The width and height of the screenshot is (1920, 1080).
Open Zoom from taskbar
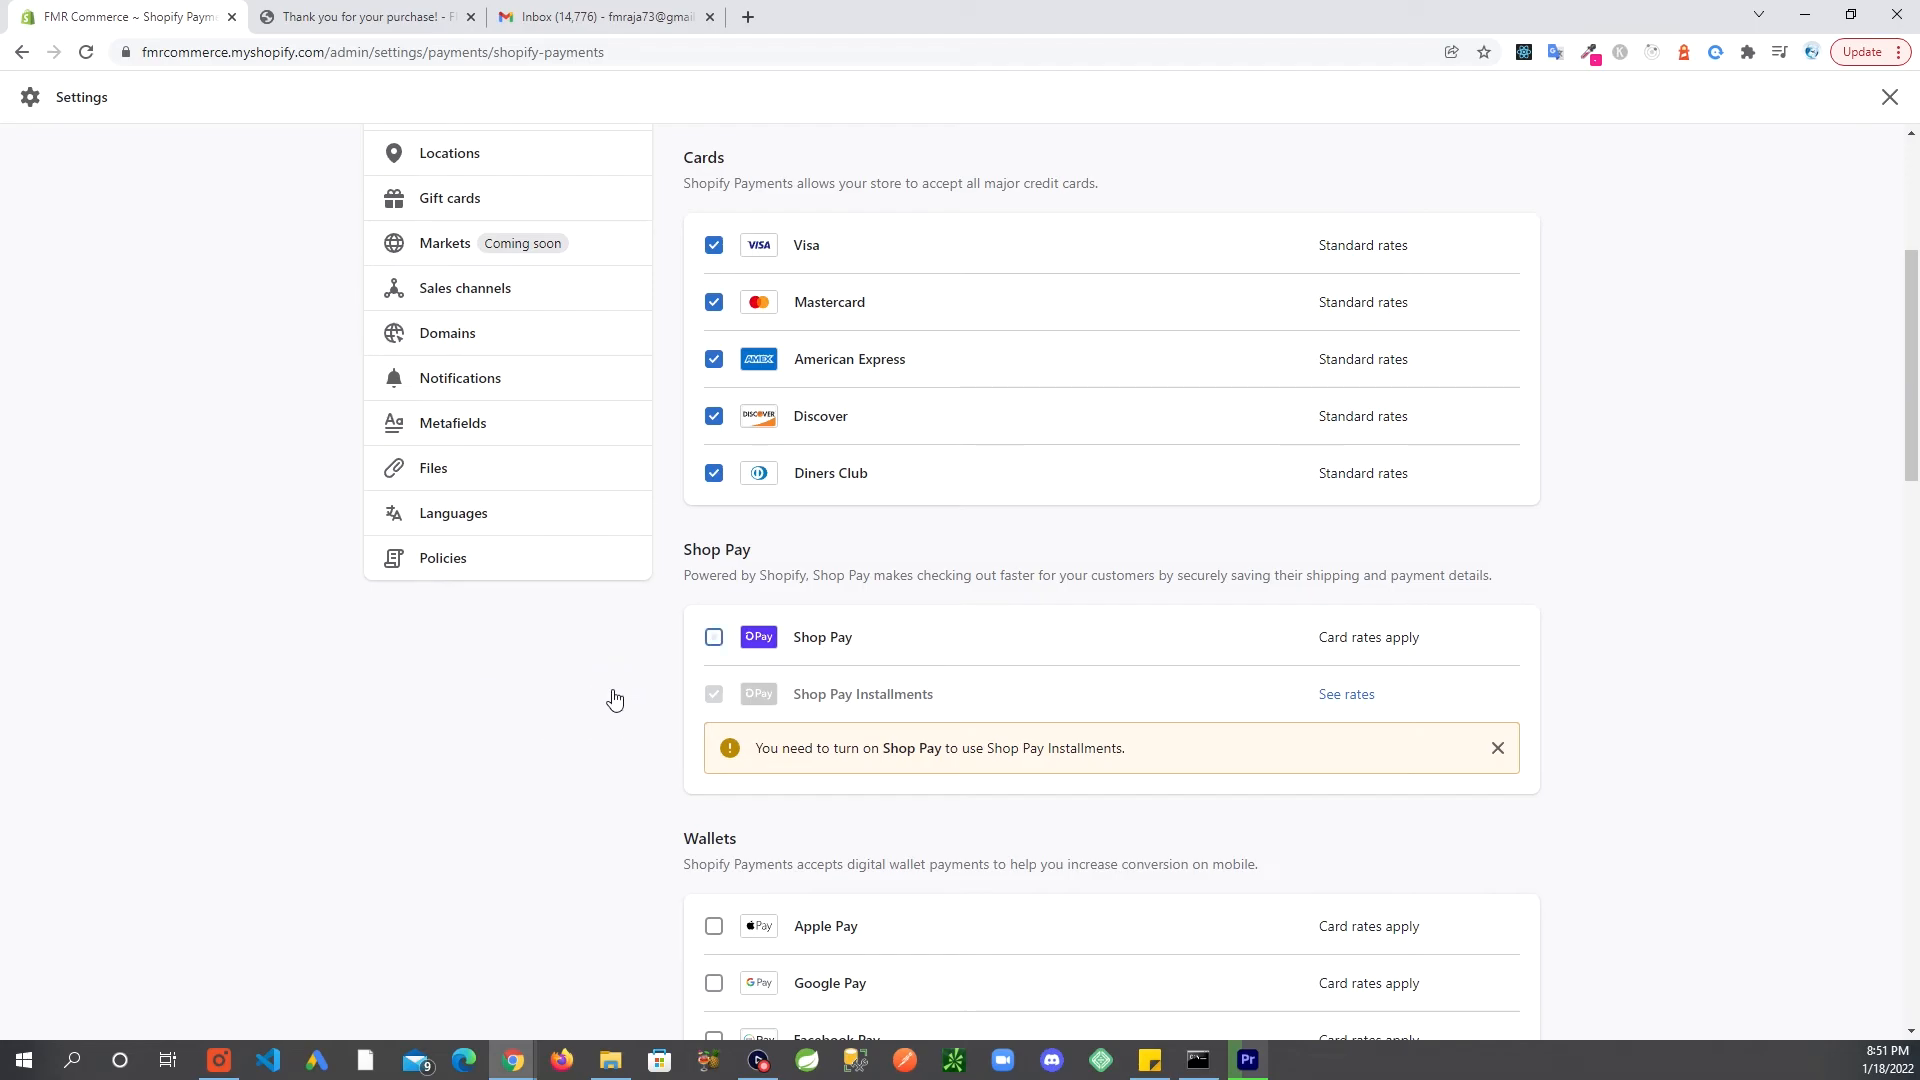click(1003, 1060)
